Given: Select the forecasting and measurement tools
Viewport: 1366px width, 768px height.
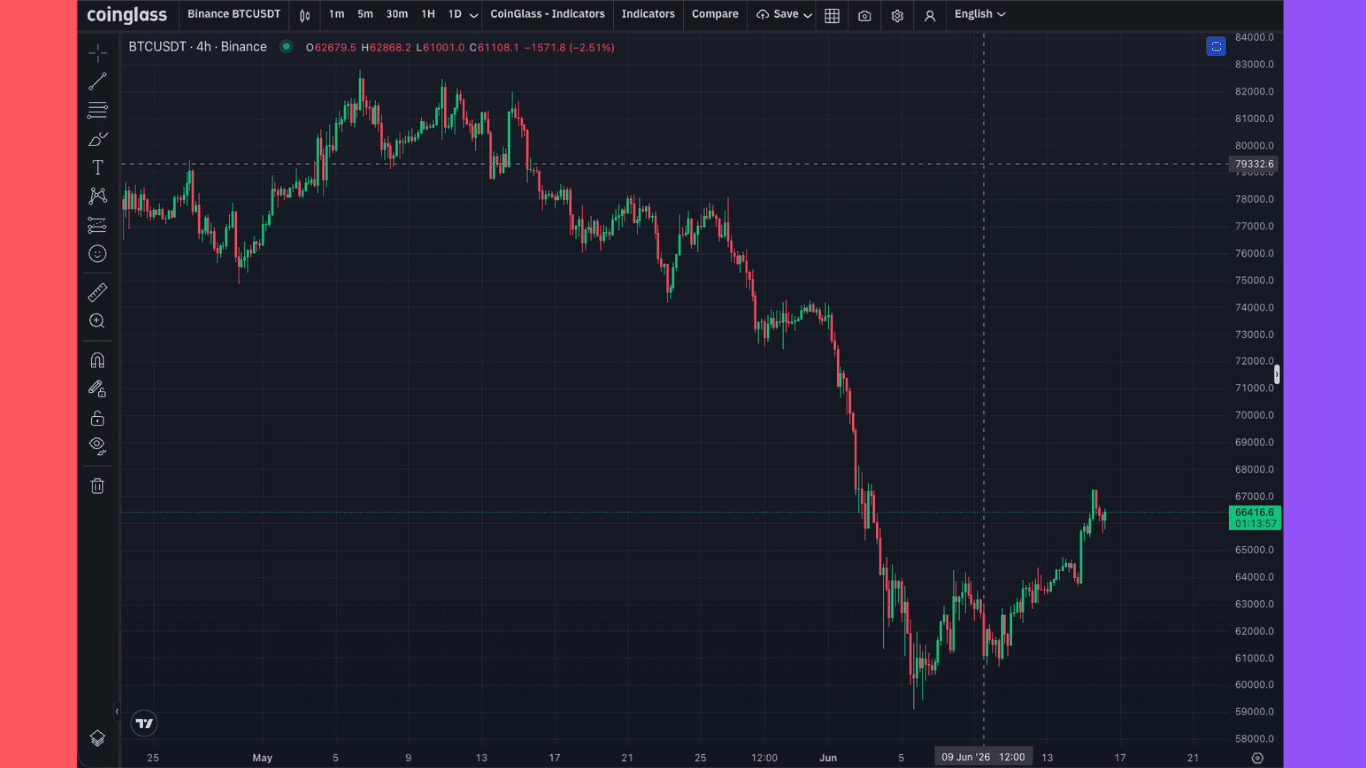Looking at the screenshot, I should (x=97, y=225).
